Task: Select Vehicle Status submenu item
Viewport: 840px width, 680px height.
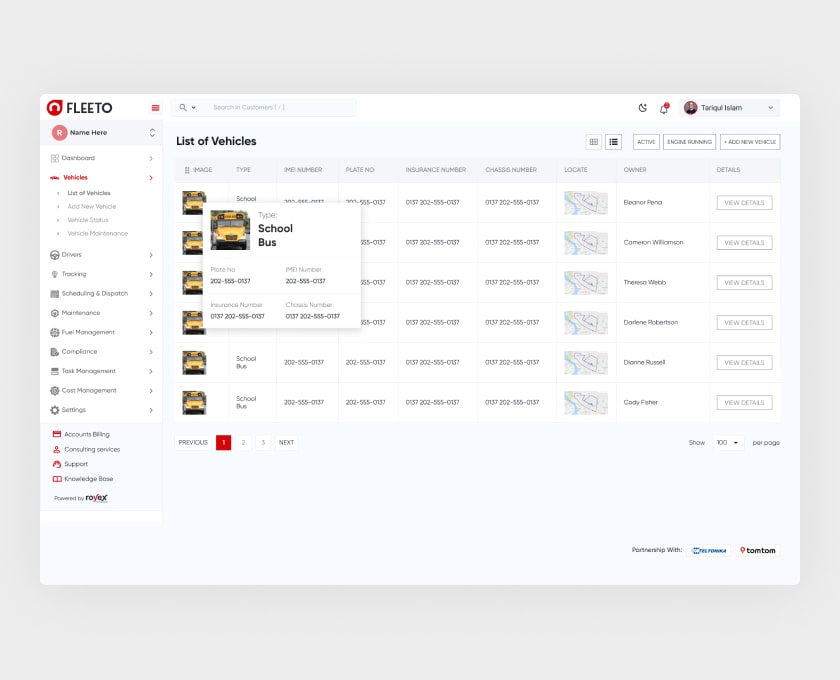Action: click(88, 220)
